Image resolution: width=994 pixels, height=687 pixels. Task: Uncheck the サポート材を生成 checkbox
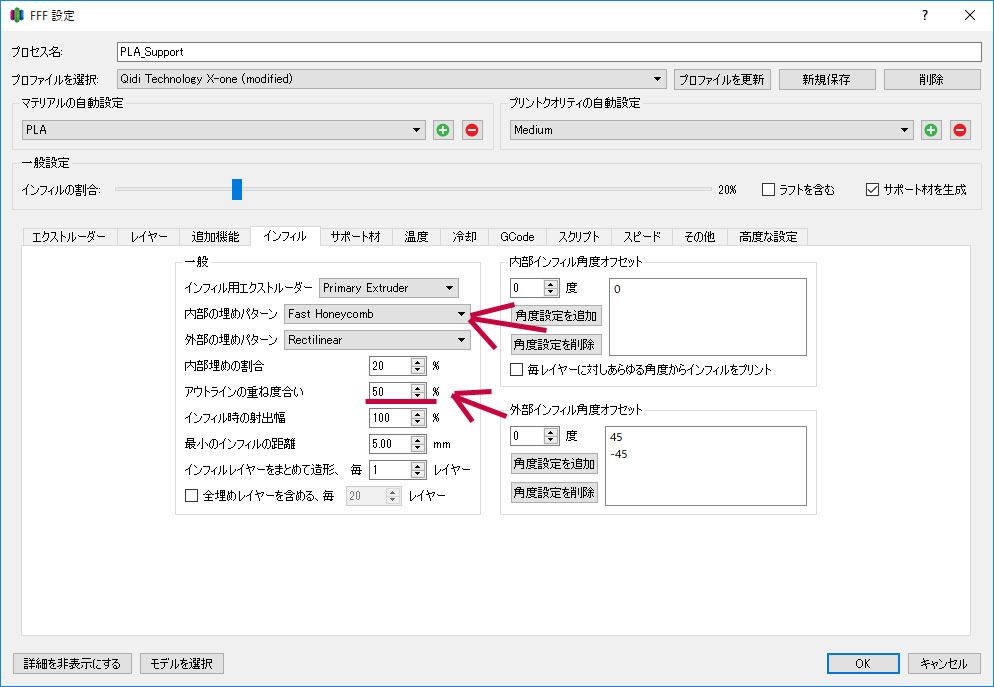(x=872, y=189)
